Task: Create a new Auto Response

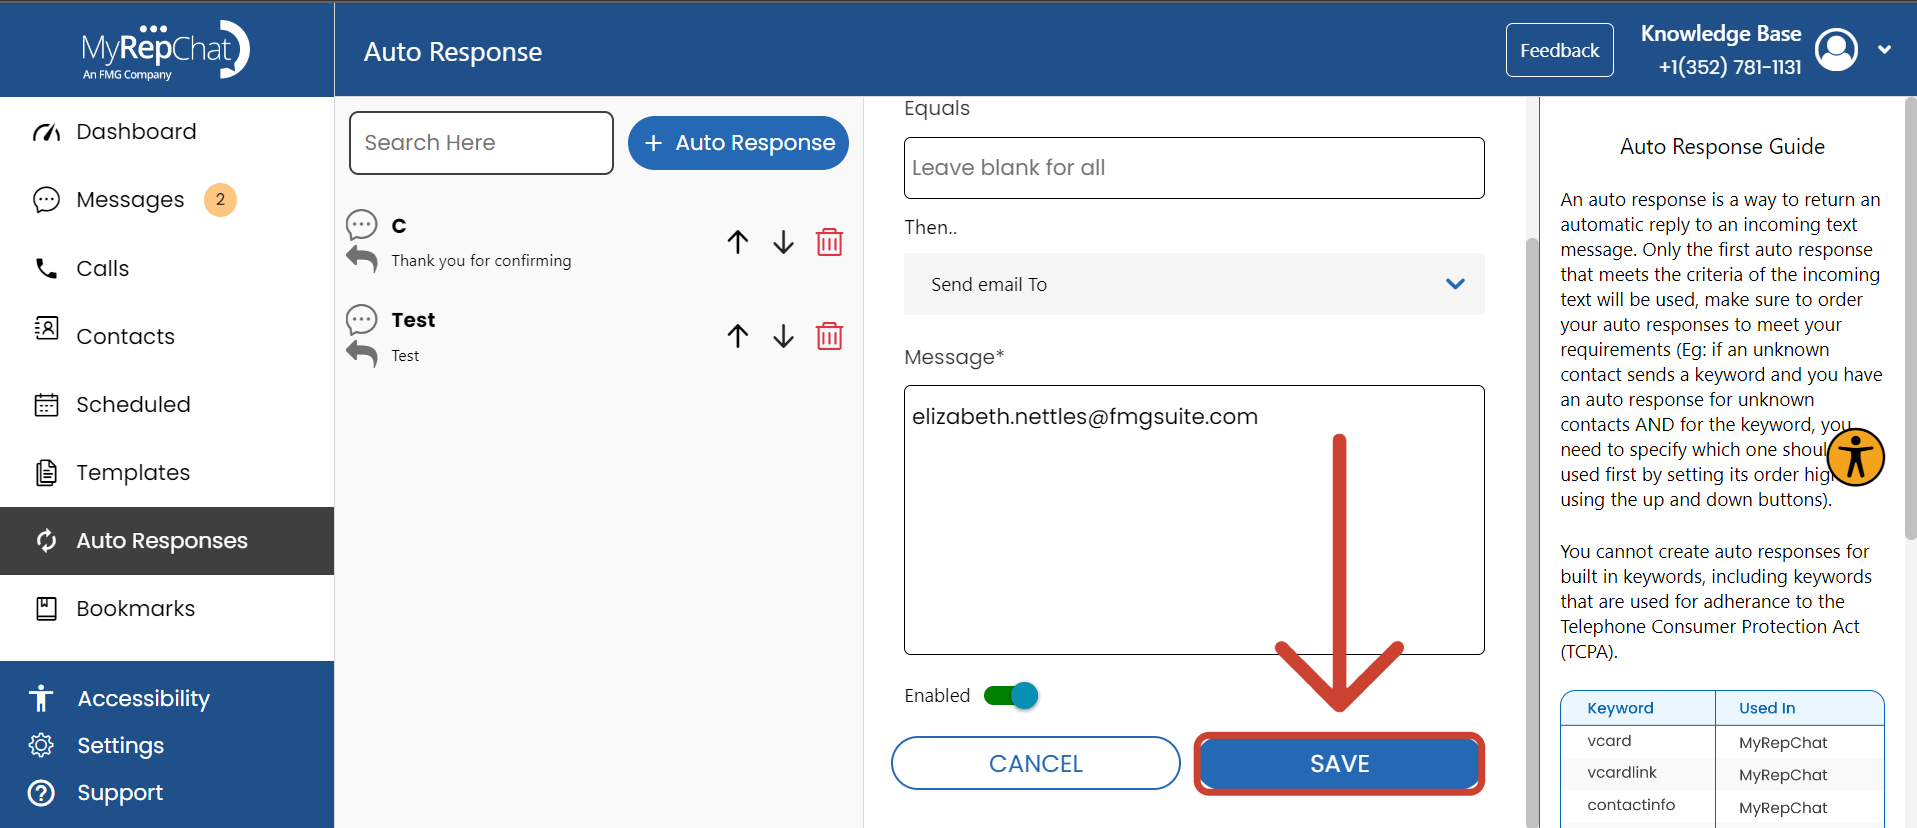Action: point(738,142)
